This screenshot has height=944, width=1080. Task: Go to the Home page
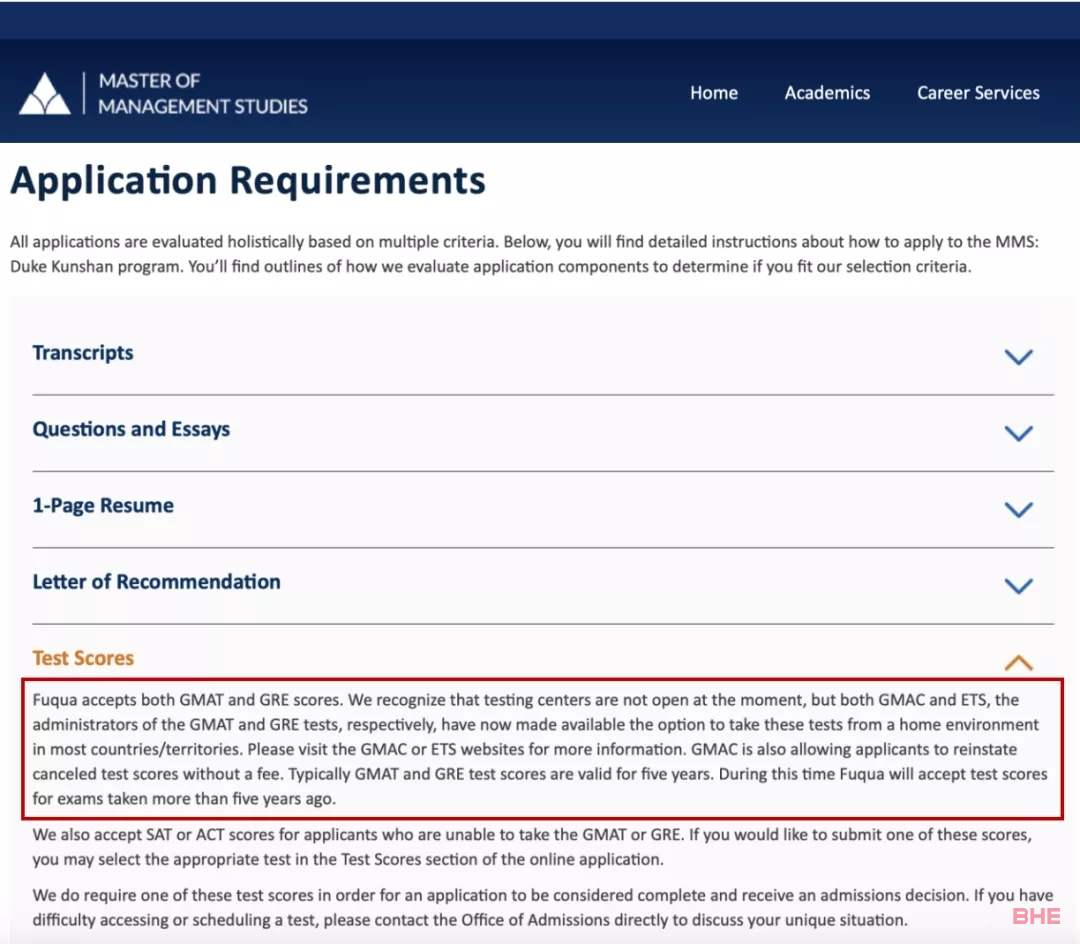713,93
